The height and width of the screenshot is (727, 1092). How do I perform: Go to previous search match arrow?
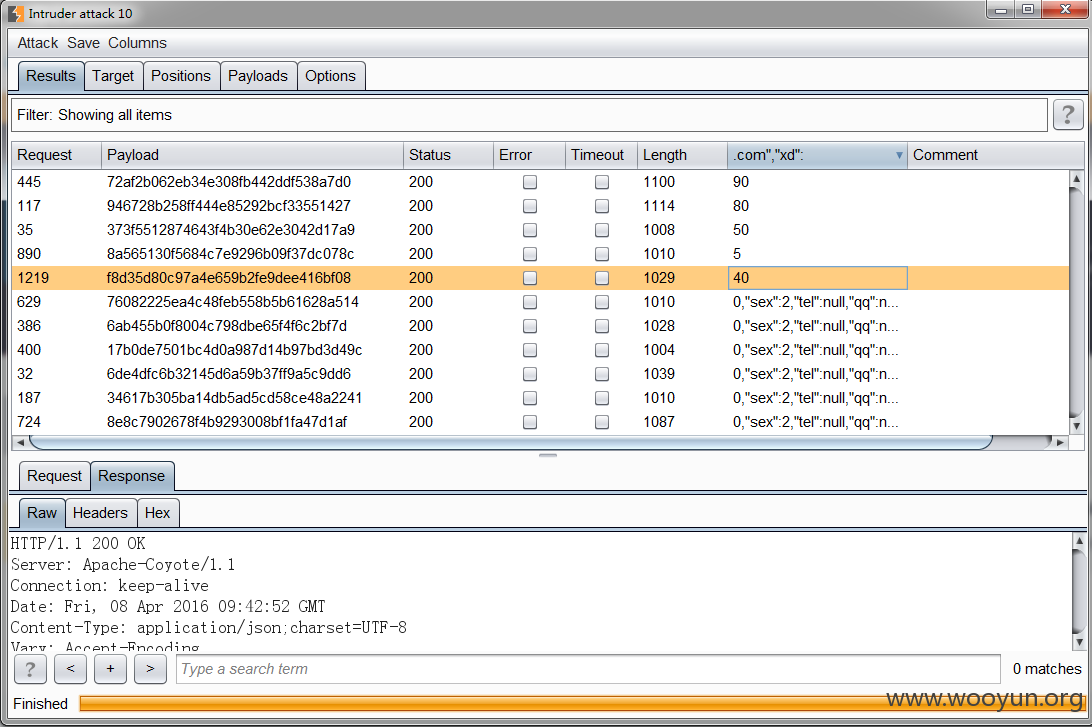click(x=70, y=669)
